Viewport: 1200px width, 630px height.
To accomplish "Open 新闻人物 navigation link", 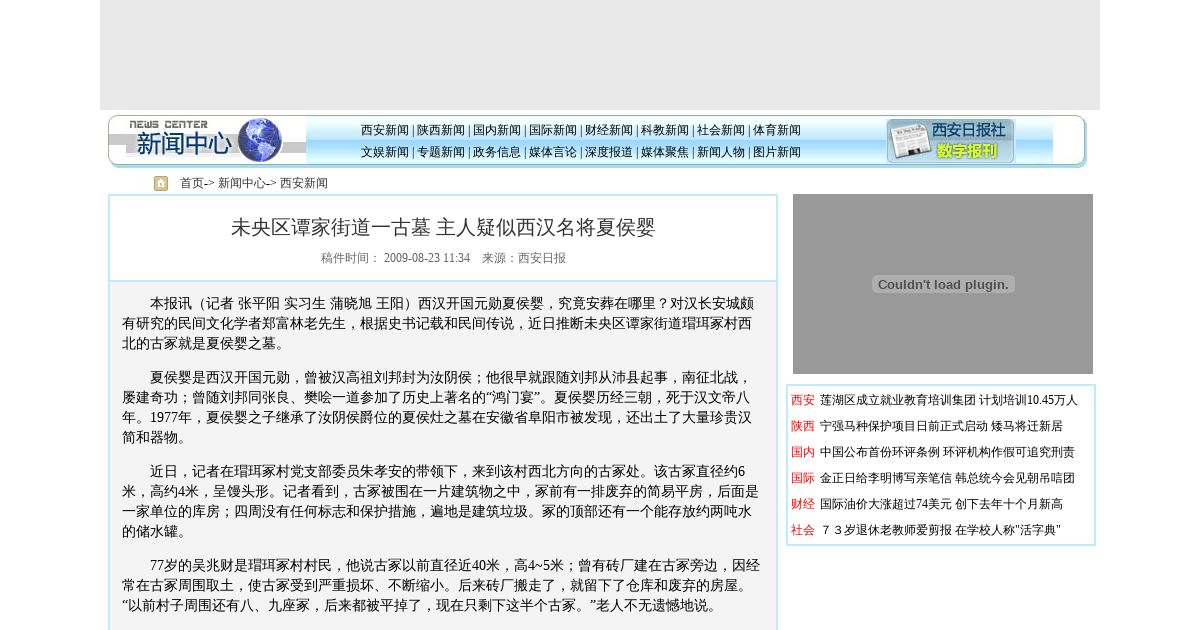I will coord(721,152).
